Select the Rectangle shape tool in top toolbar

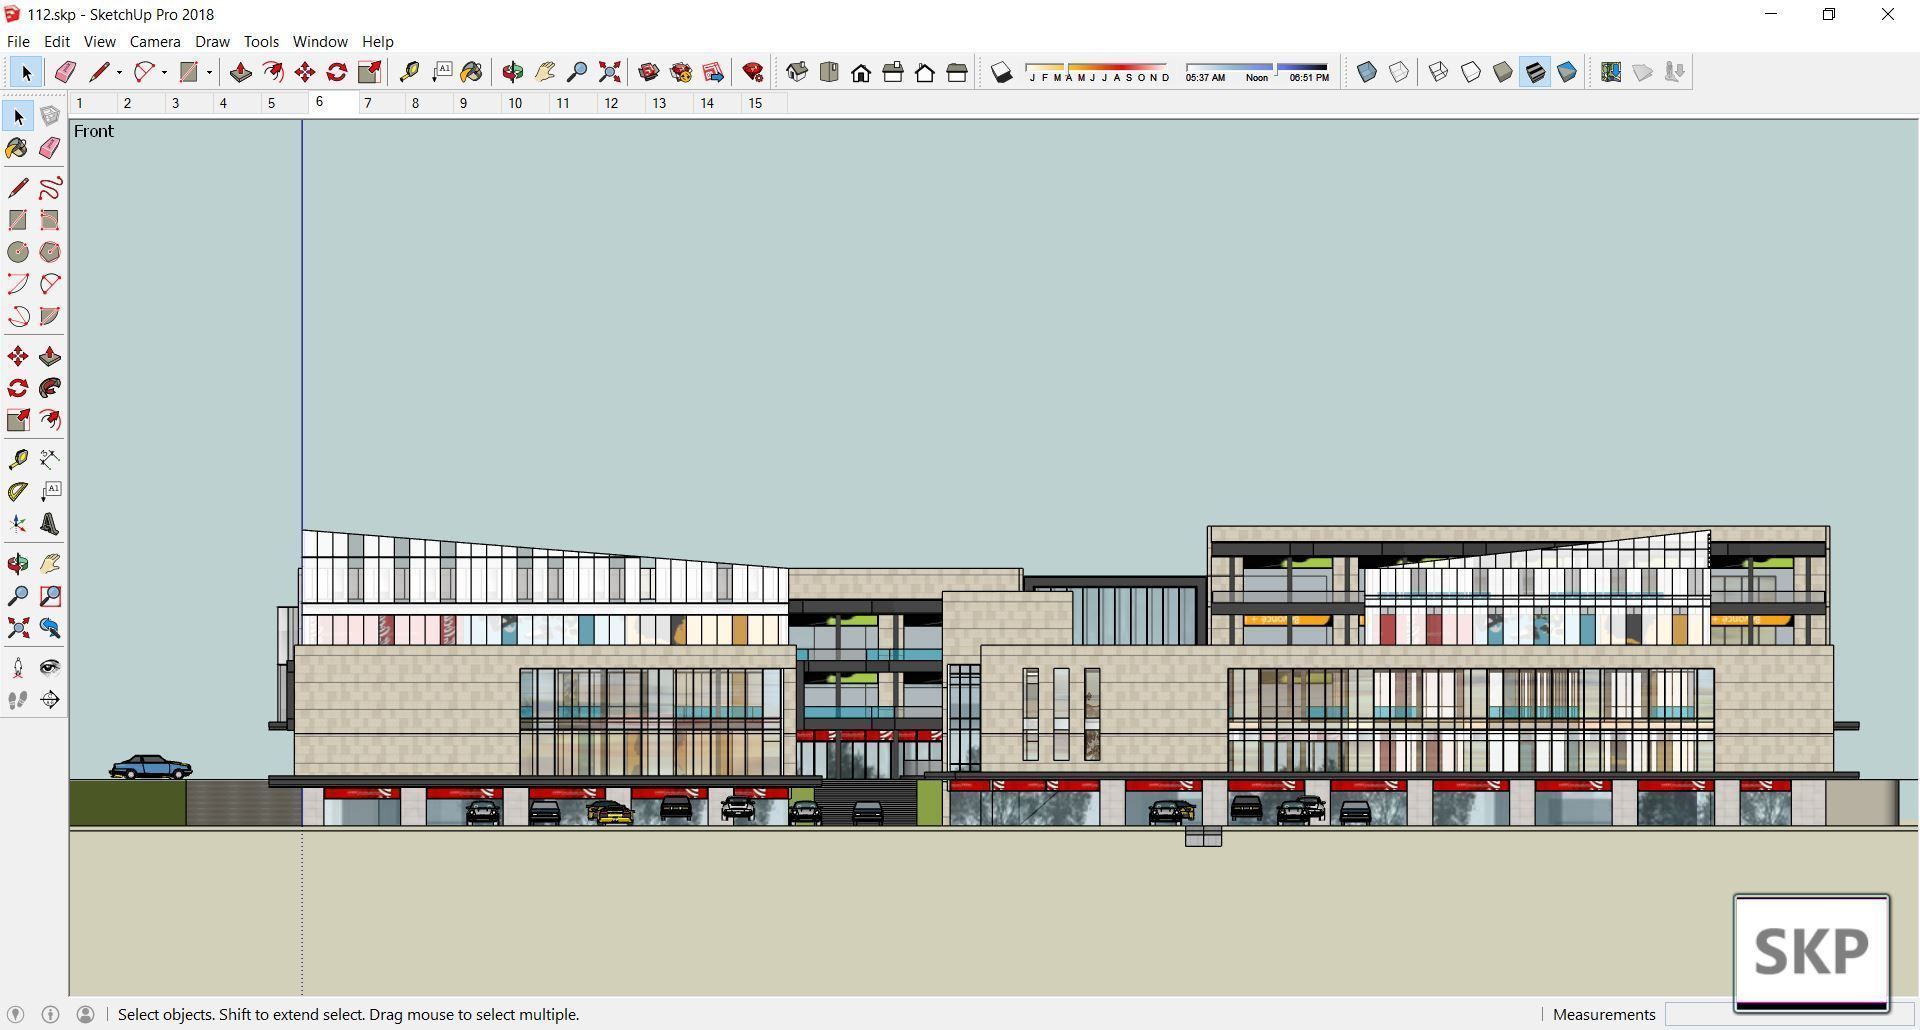point(188,72)
